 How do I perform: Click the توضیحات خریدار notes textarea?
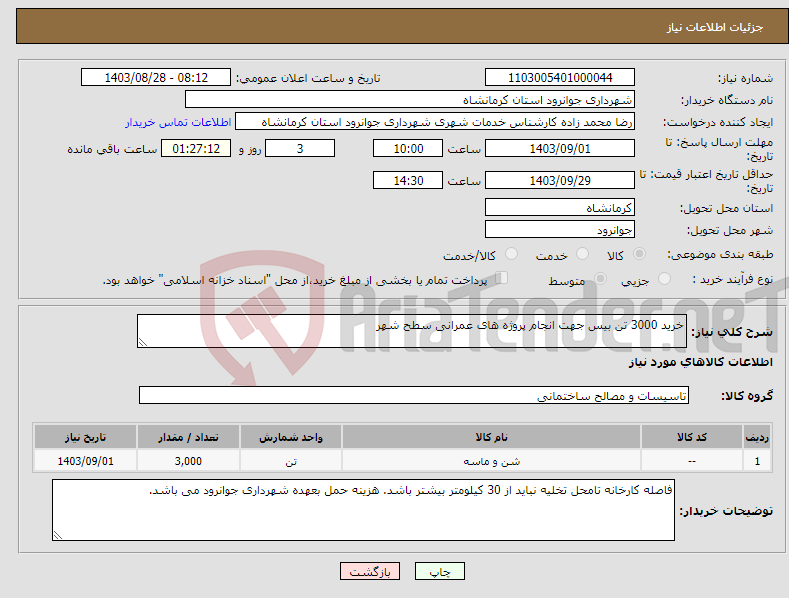click(363, 510)
